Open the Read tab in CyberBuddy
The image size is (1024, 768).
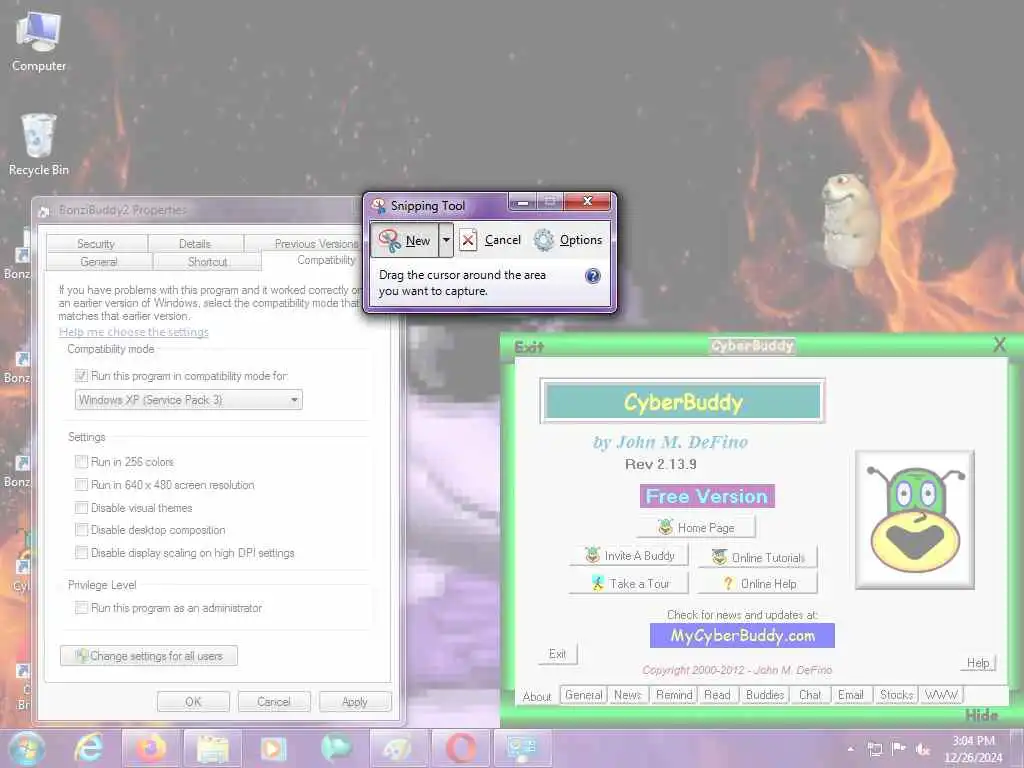click(718, 695)
